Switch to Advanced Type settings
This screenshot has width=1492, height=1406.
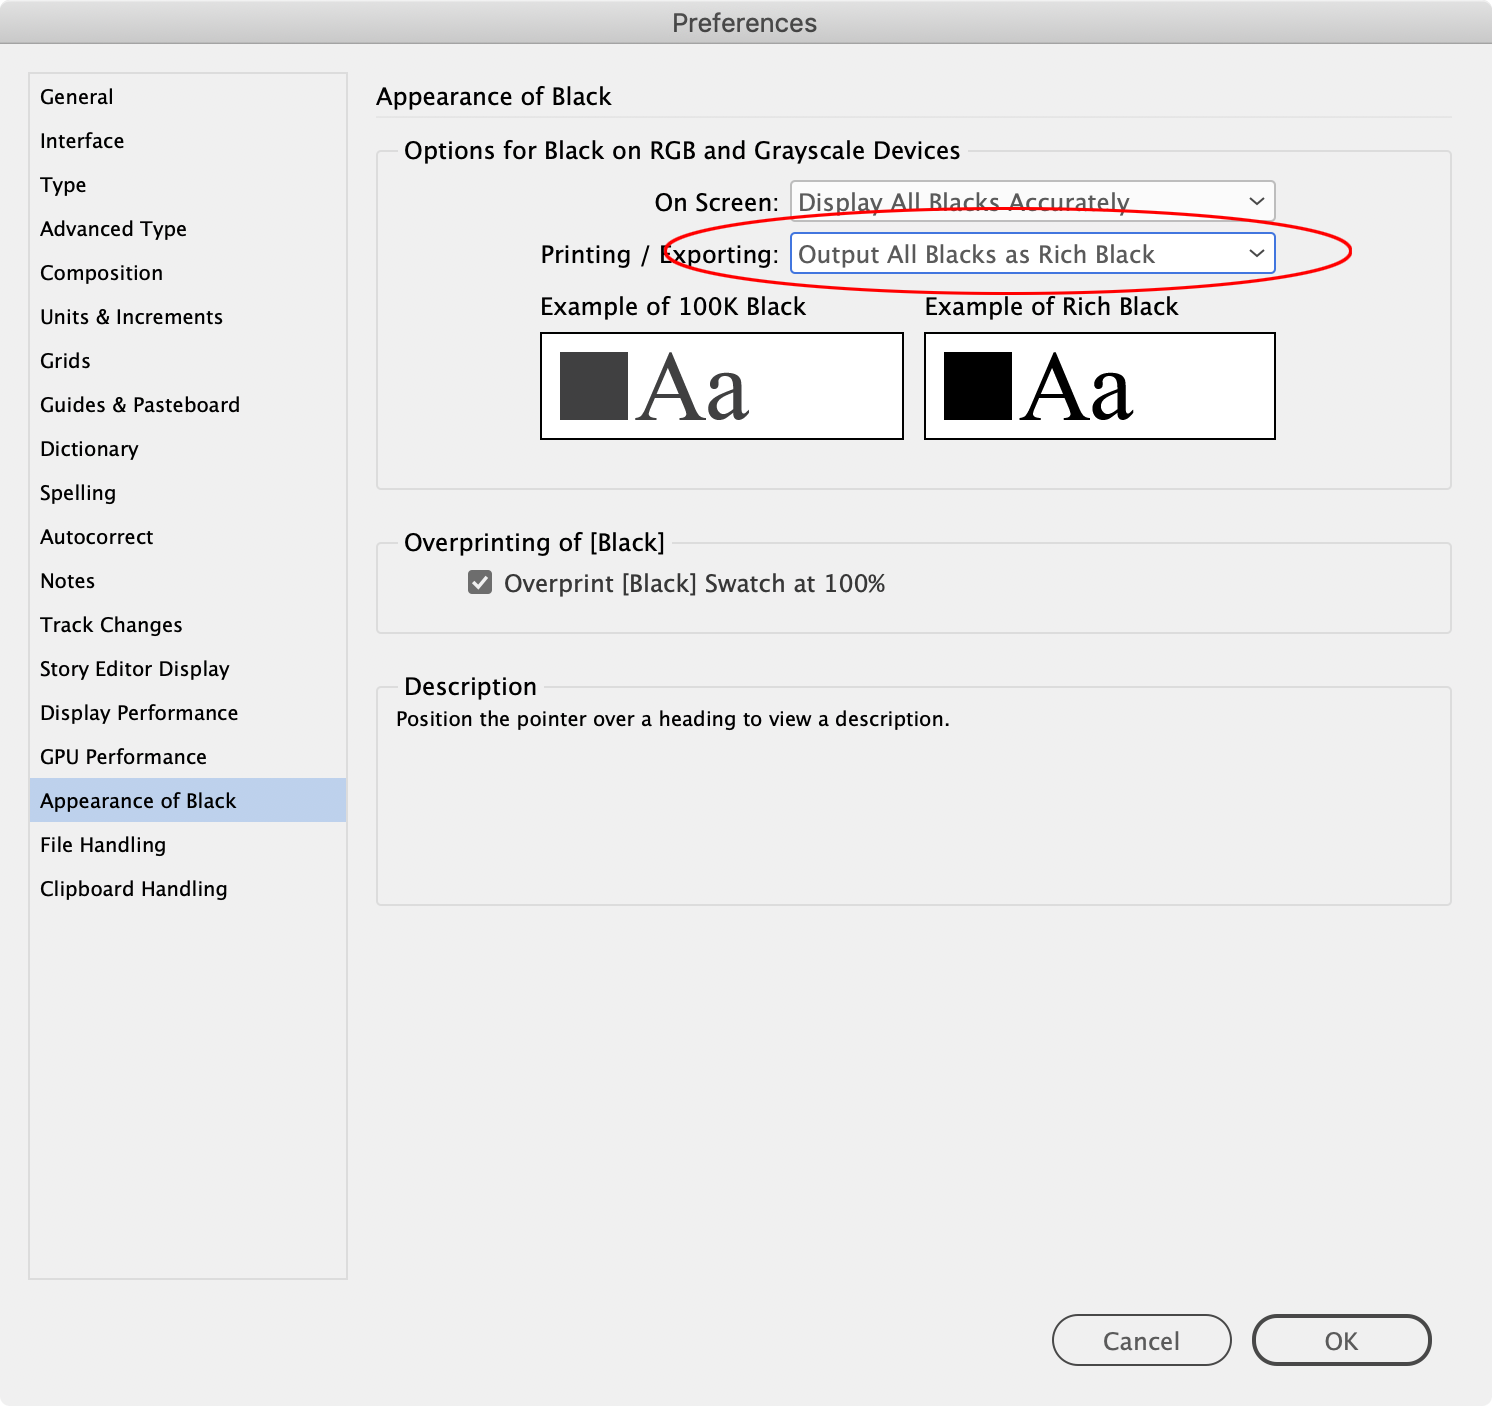(x=113, y=228)
